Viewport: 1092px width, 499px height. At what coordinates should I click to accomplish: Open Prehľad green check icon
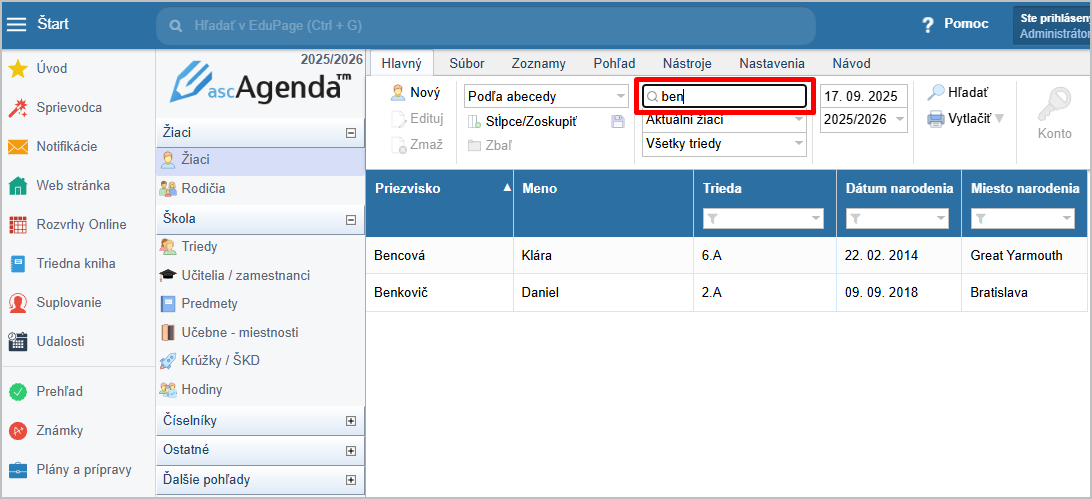tap(17, 392)
